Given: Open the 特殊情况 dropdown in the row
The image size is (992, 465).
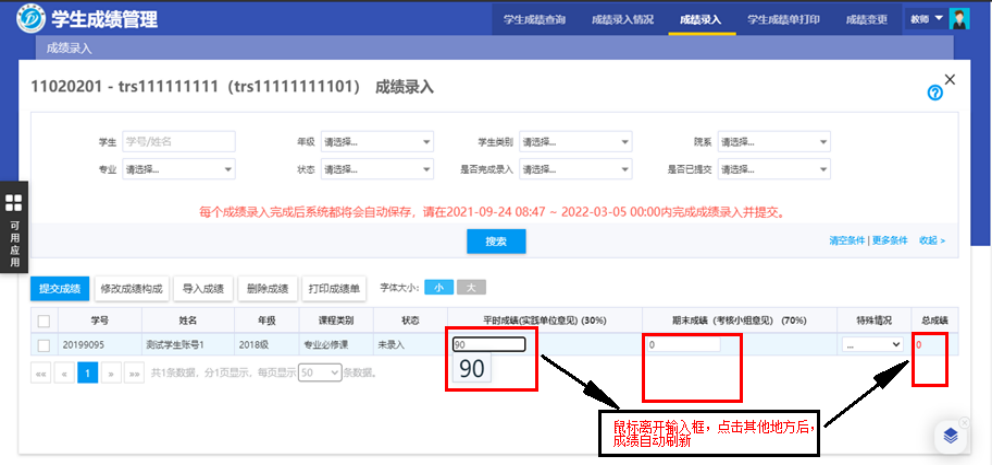Looking at the screenshot, I should coord(872,344).
